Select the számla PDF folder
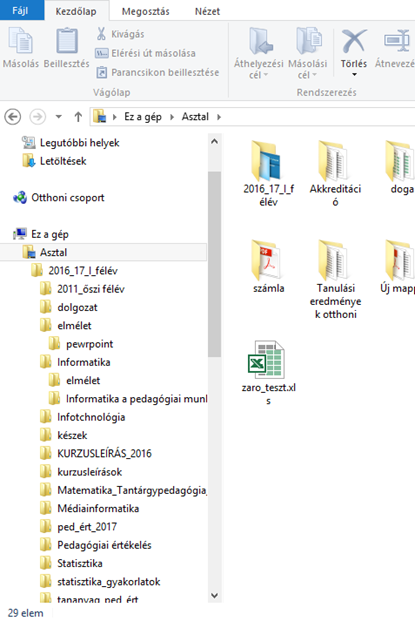 pos(268,267)
